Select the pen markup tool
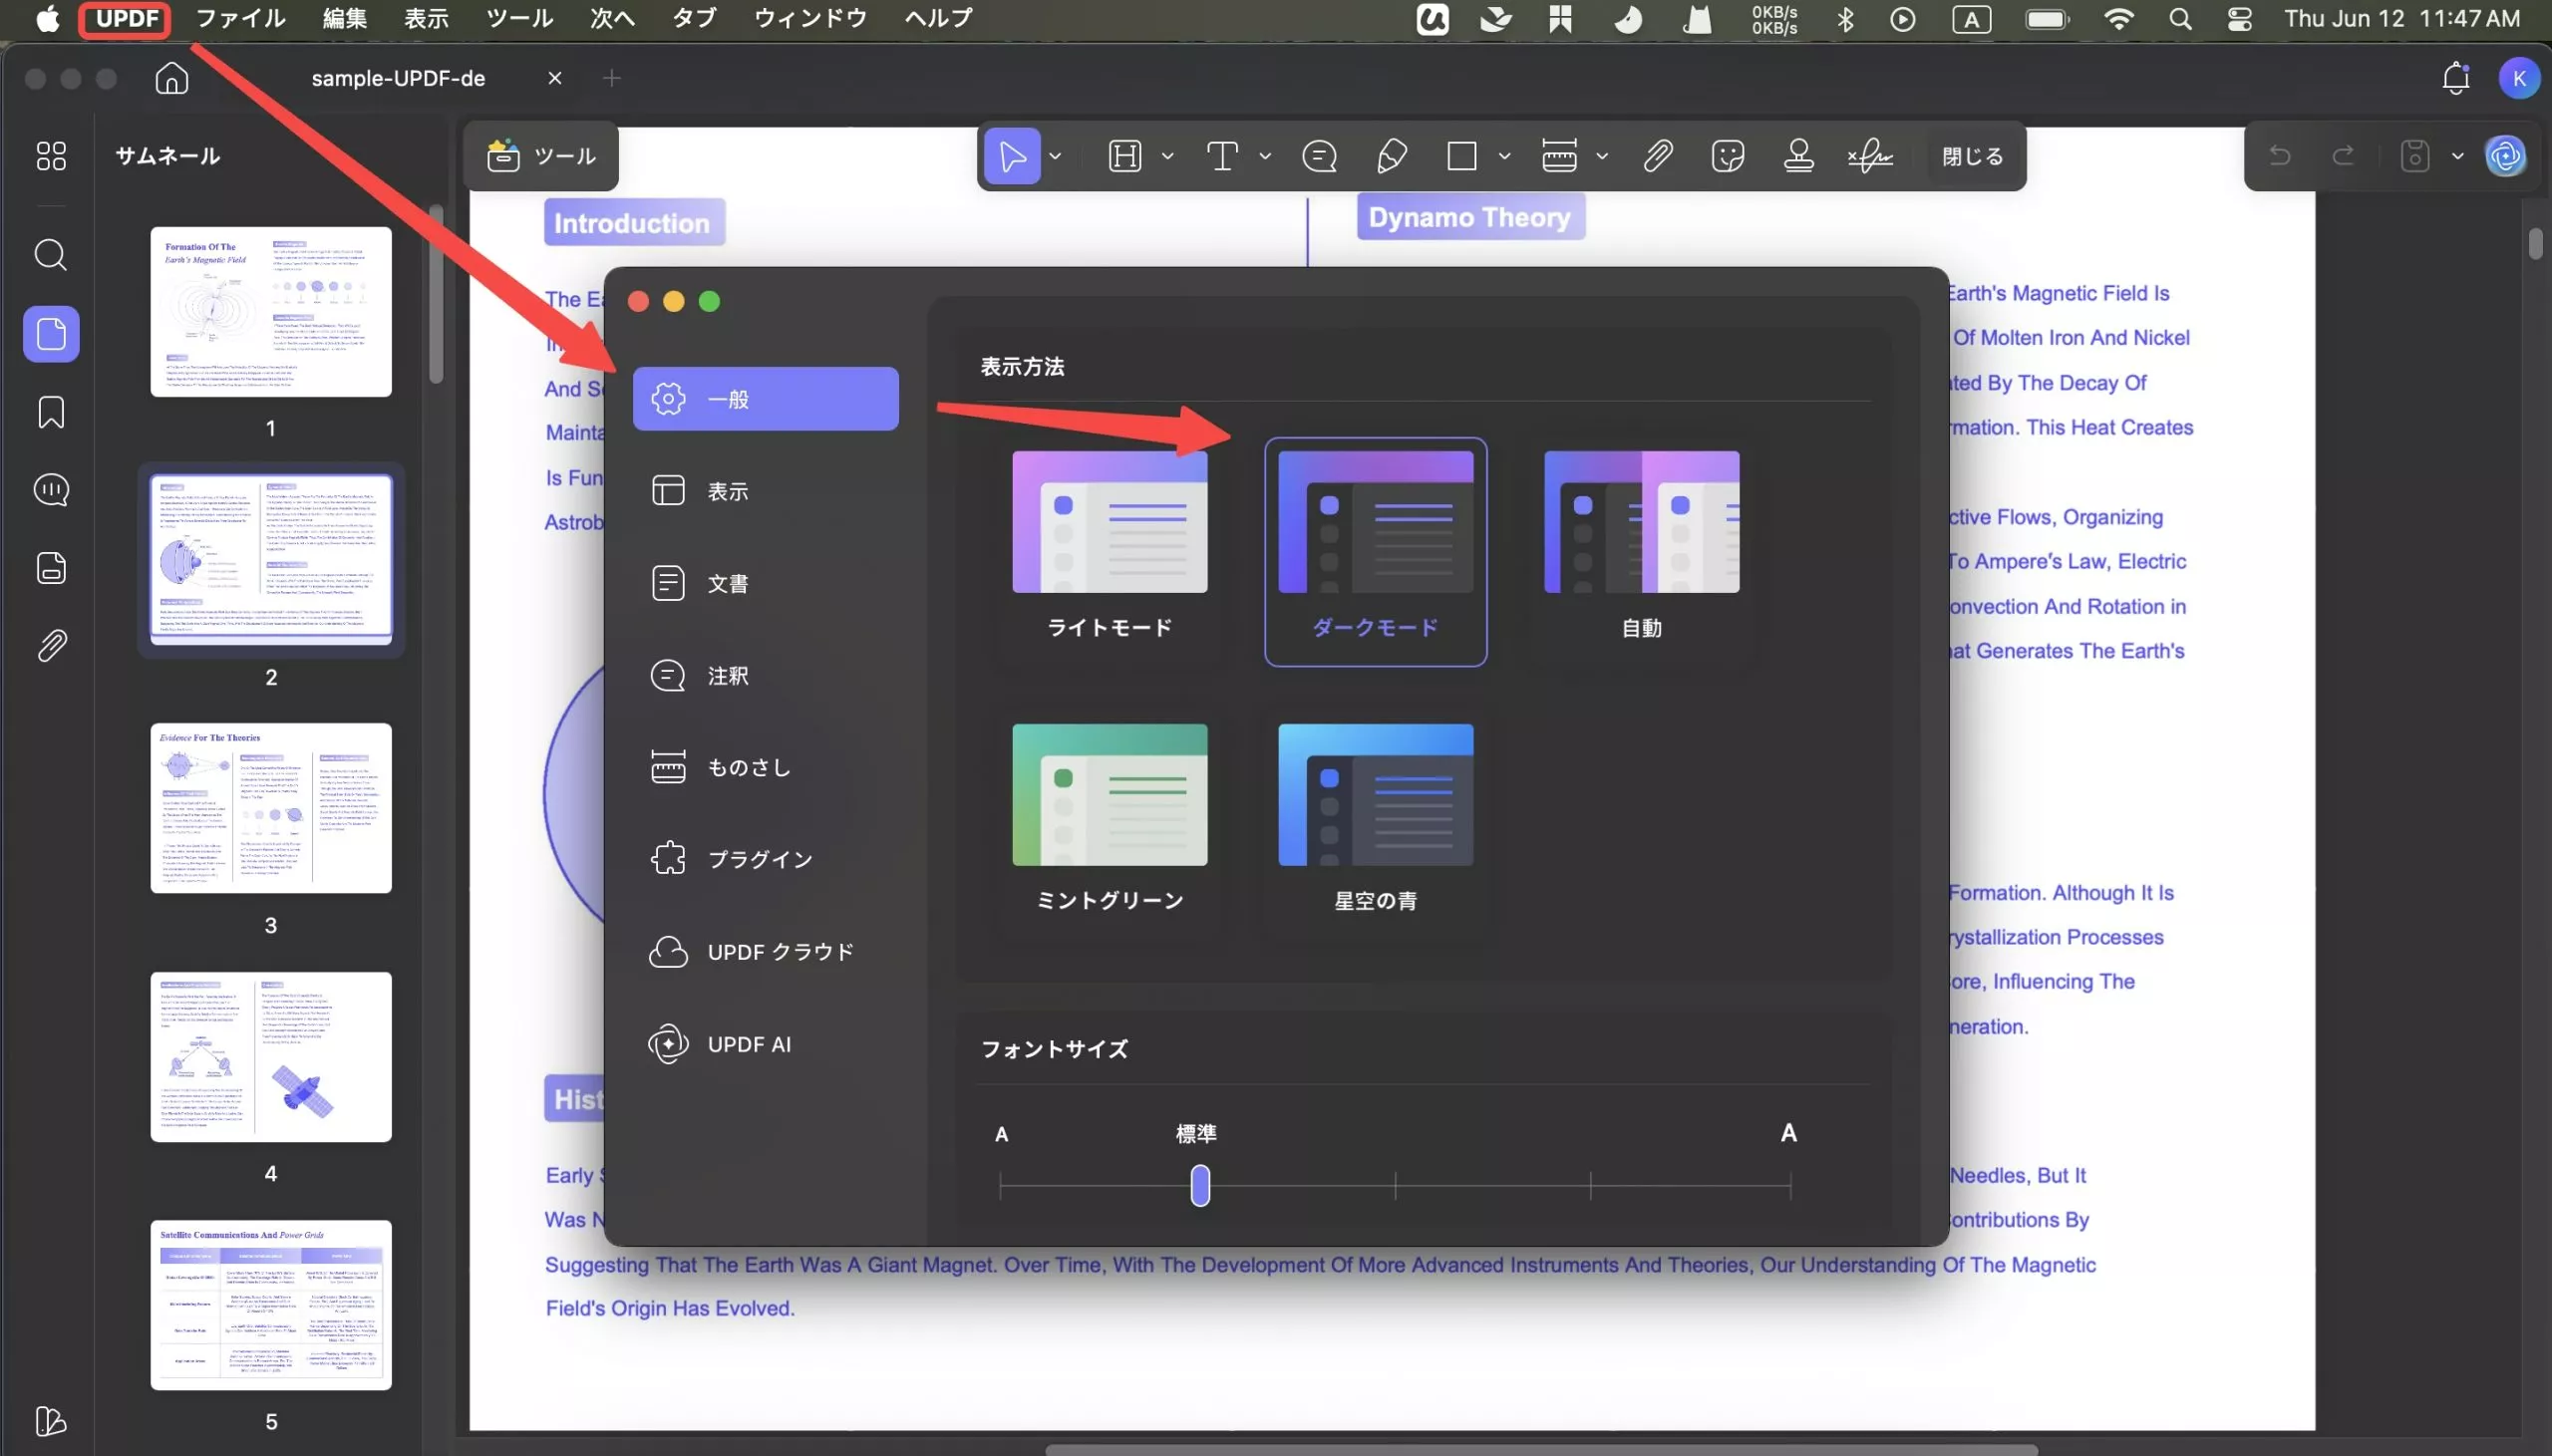2552x1456 pixels. (x=1391, y=156)
